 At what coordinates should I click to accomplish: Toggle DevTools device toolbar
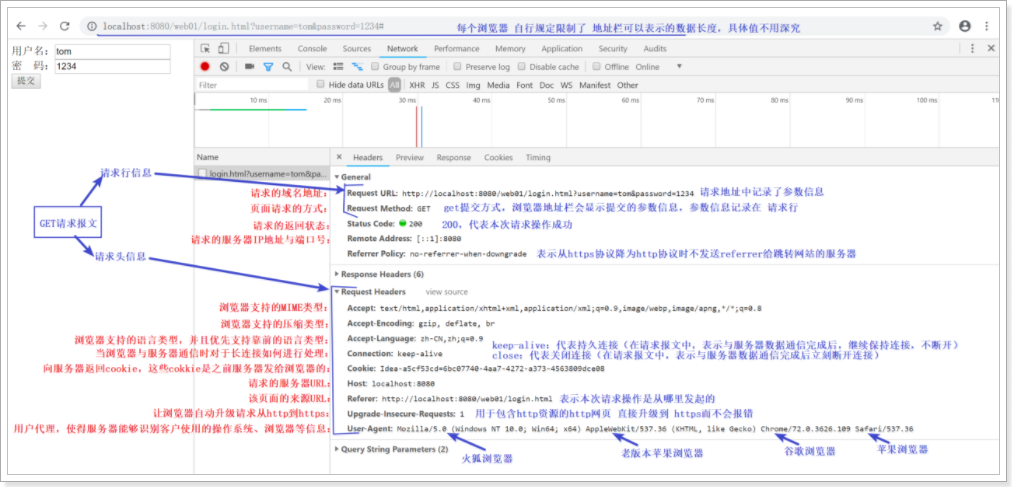(x=223, y=48)
